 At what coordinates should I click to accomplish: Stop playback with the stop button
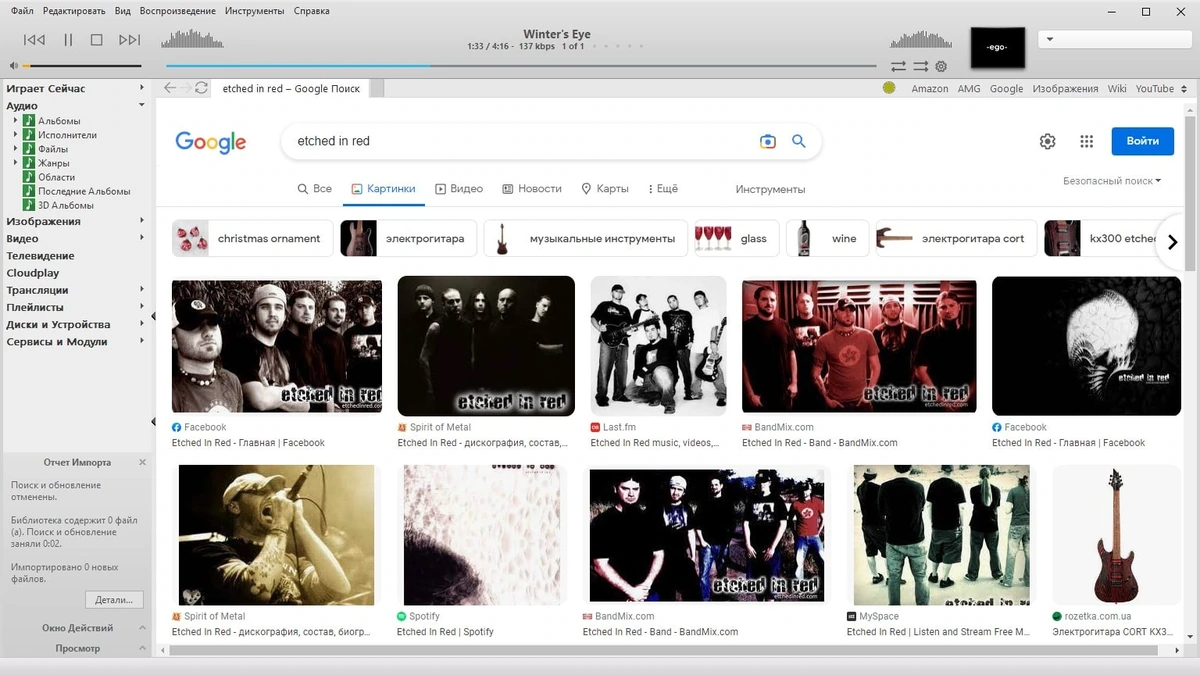[x=97, y=40]
